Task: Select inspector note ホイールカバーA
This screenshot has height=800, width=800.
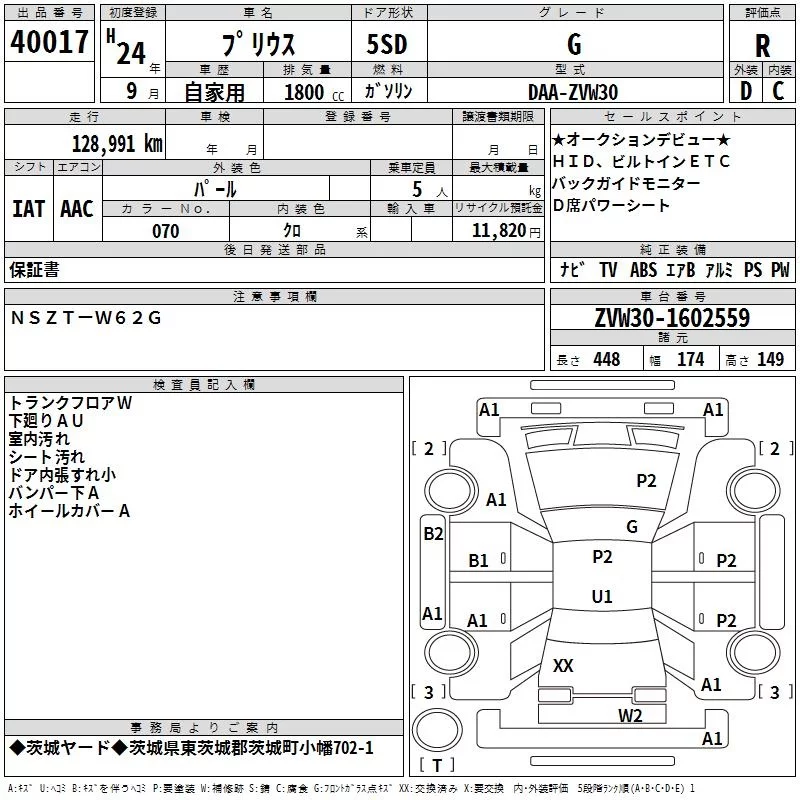Action: 69,511
